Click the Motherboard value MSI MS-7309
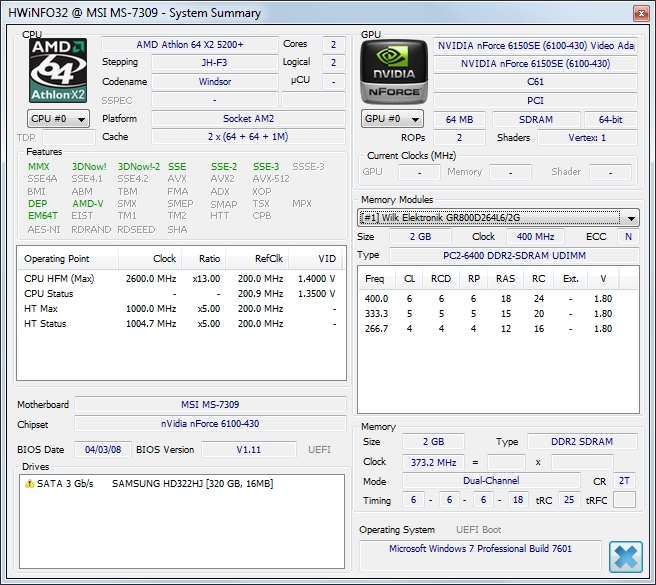This screenshot has width=656, height=585. [x=210, y=405]
